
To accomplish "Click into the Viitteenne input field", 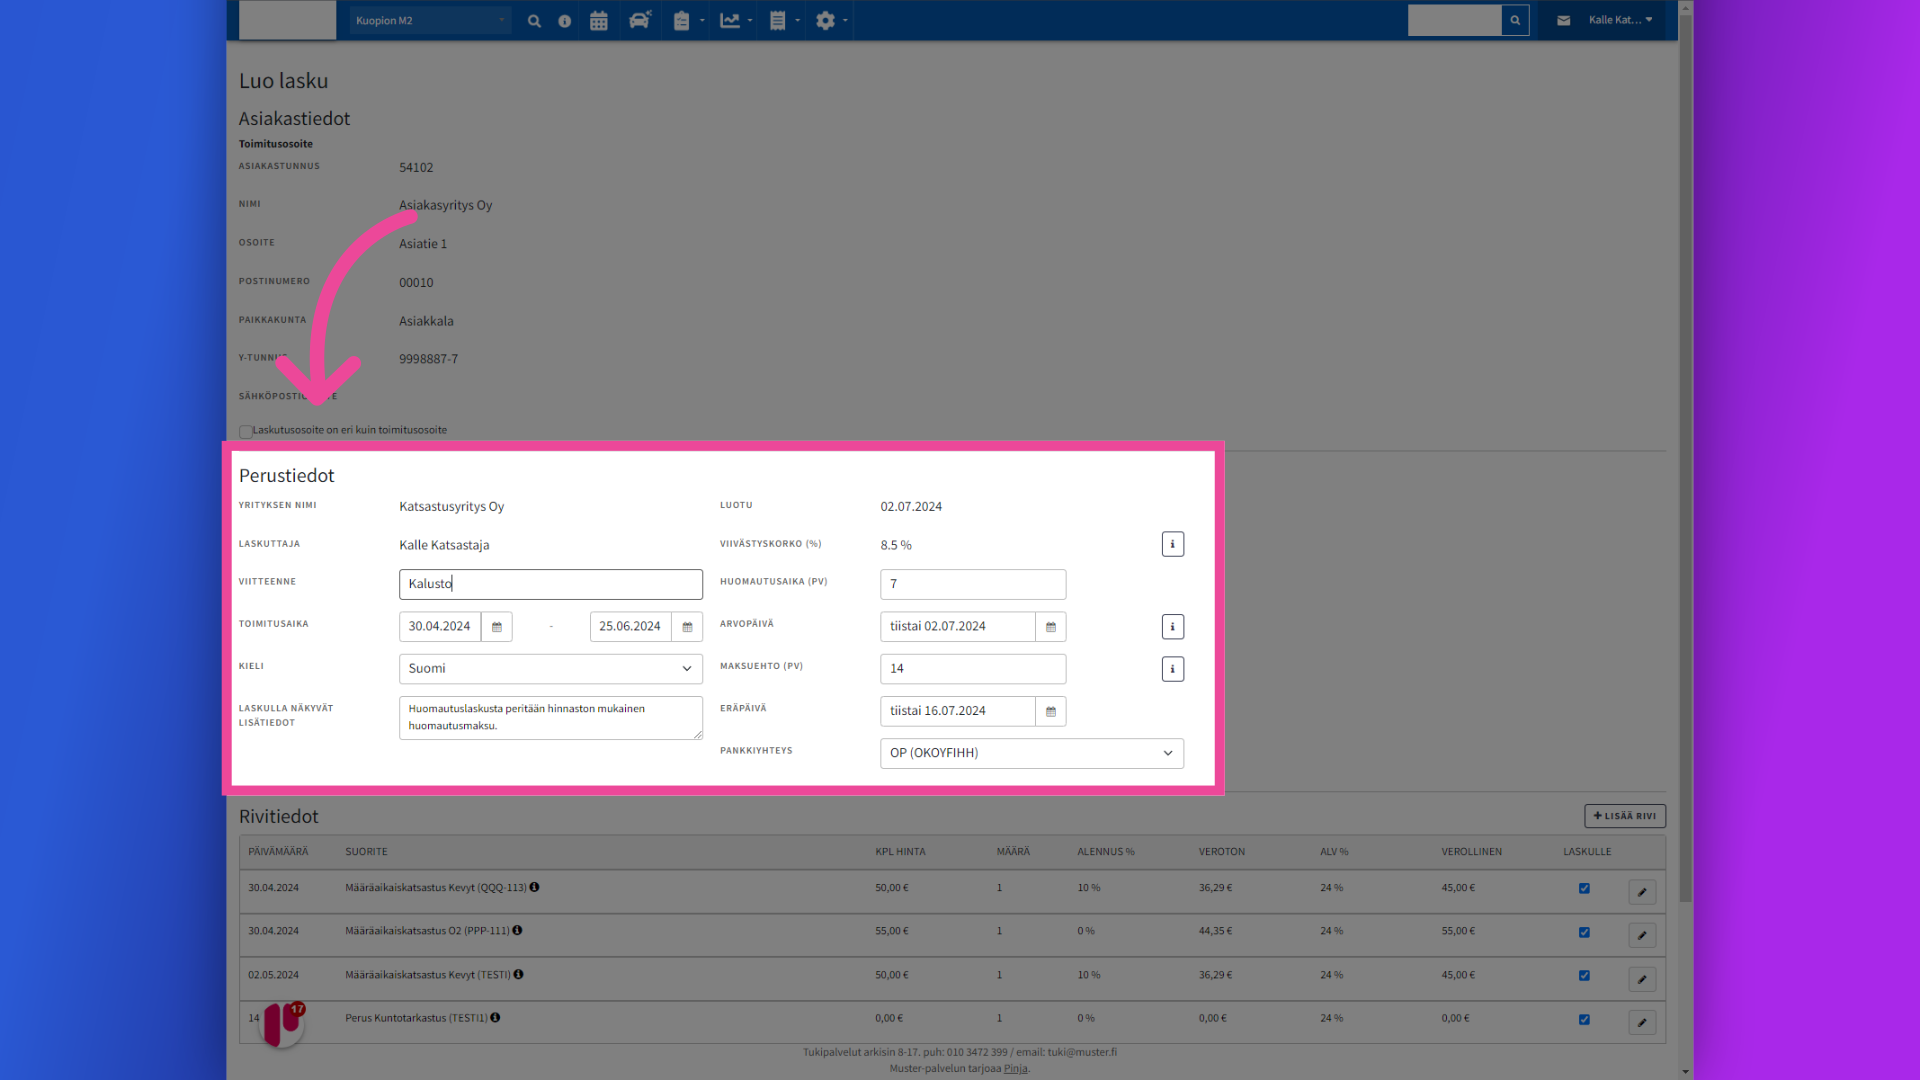I will 550,585.
